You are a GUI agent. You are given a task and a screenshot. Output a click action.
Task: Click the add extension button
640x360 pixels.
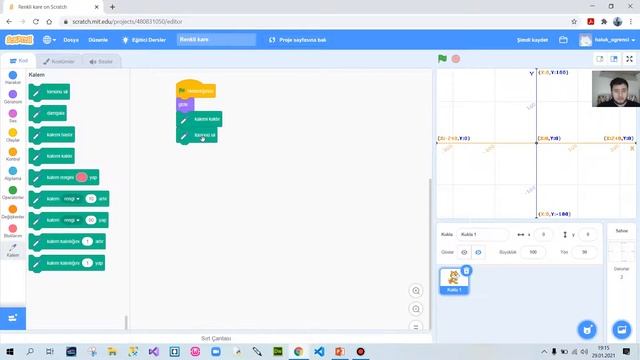13,318
